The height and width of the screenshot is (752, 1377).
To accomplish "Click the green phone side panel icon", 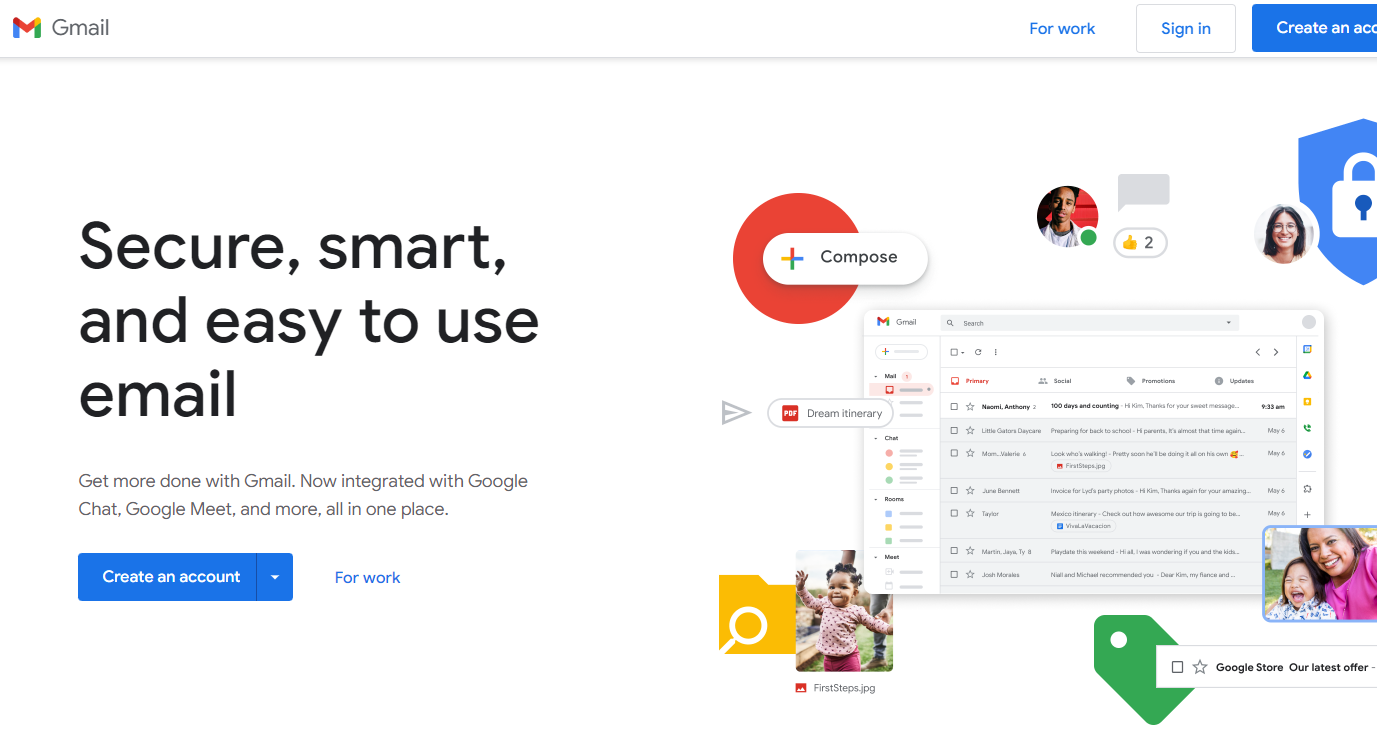I will coord(1307,428).
